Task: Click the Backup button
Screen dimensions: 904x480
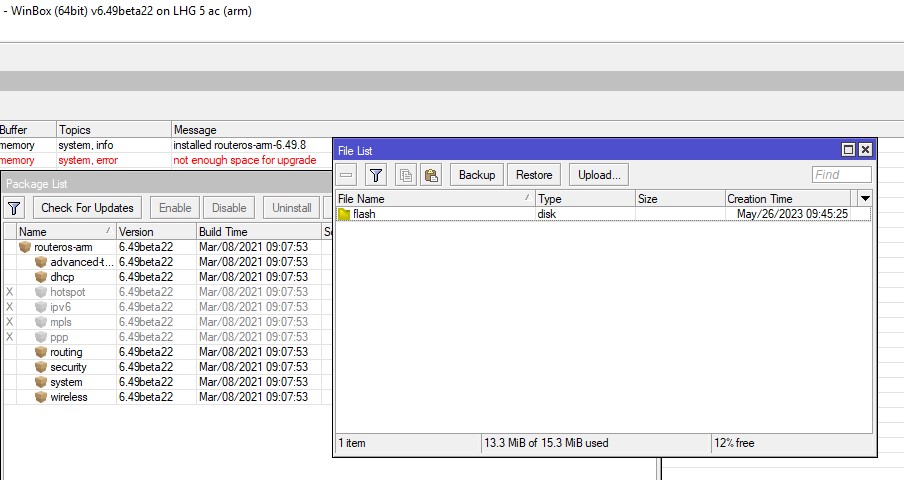Action: [477, 175]
